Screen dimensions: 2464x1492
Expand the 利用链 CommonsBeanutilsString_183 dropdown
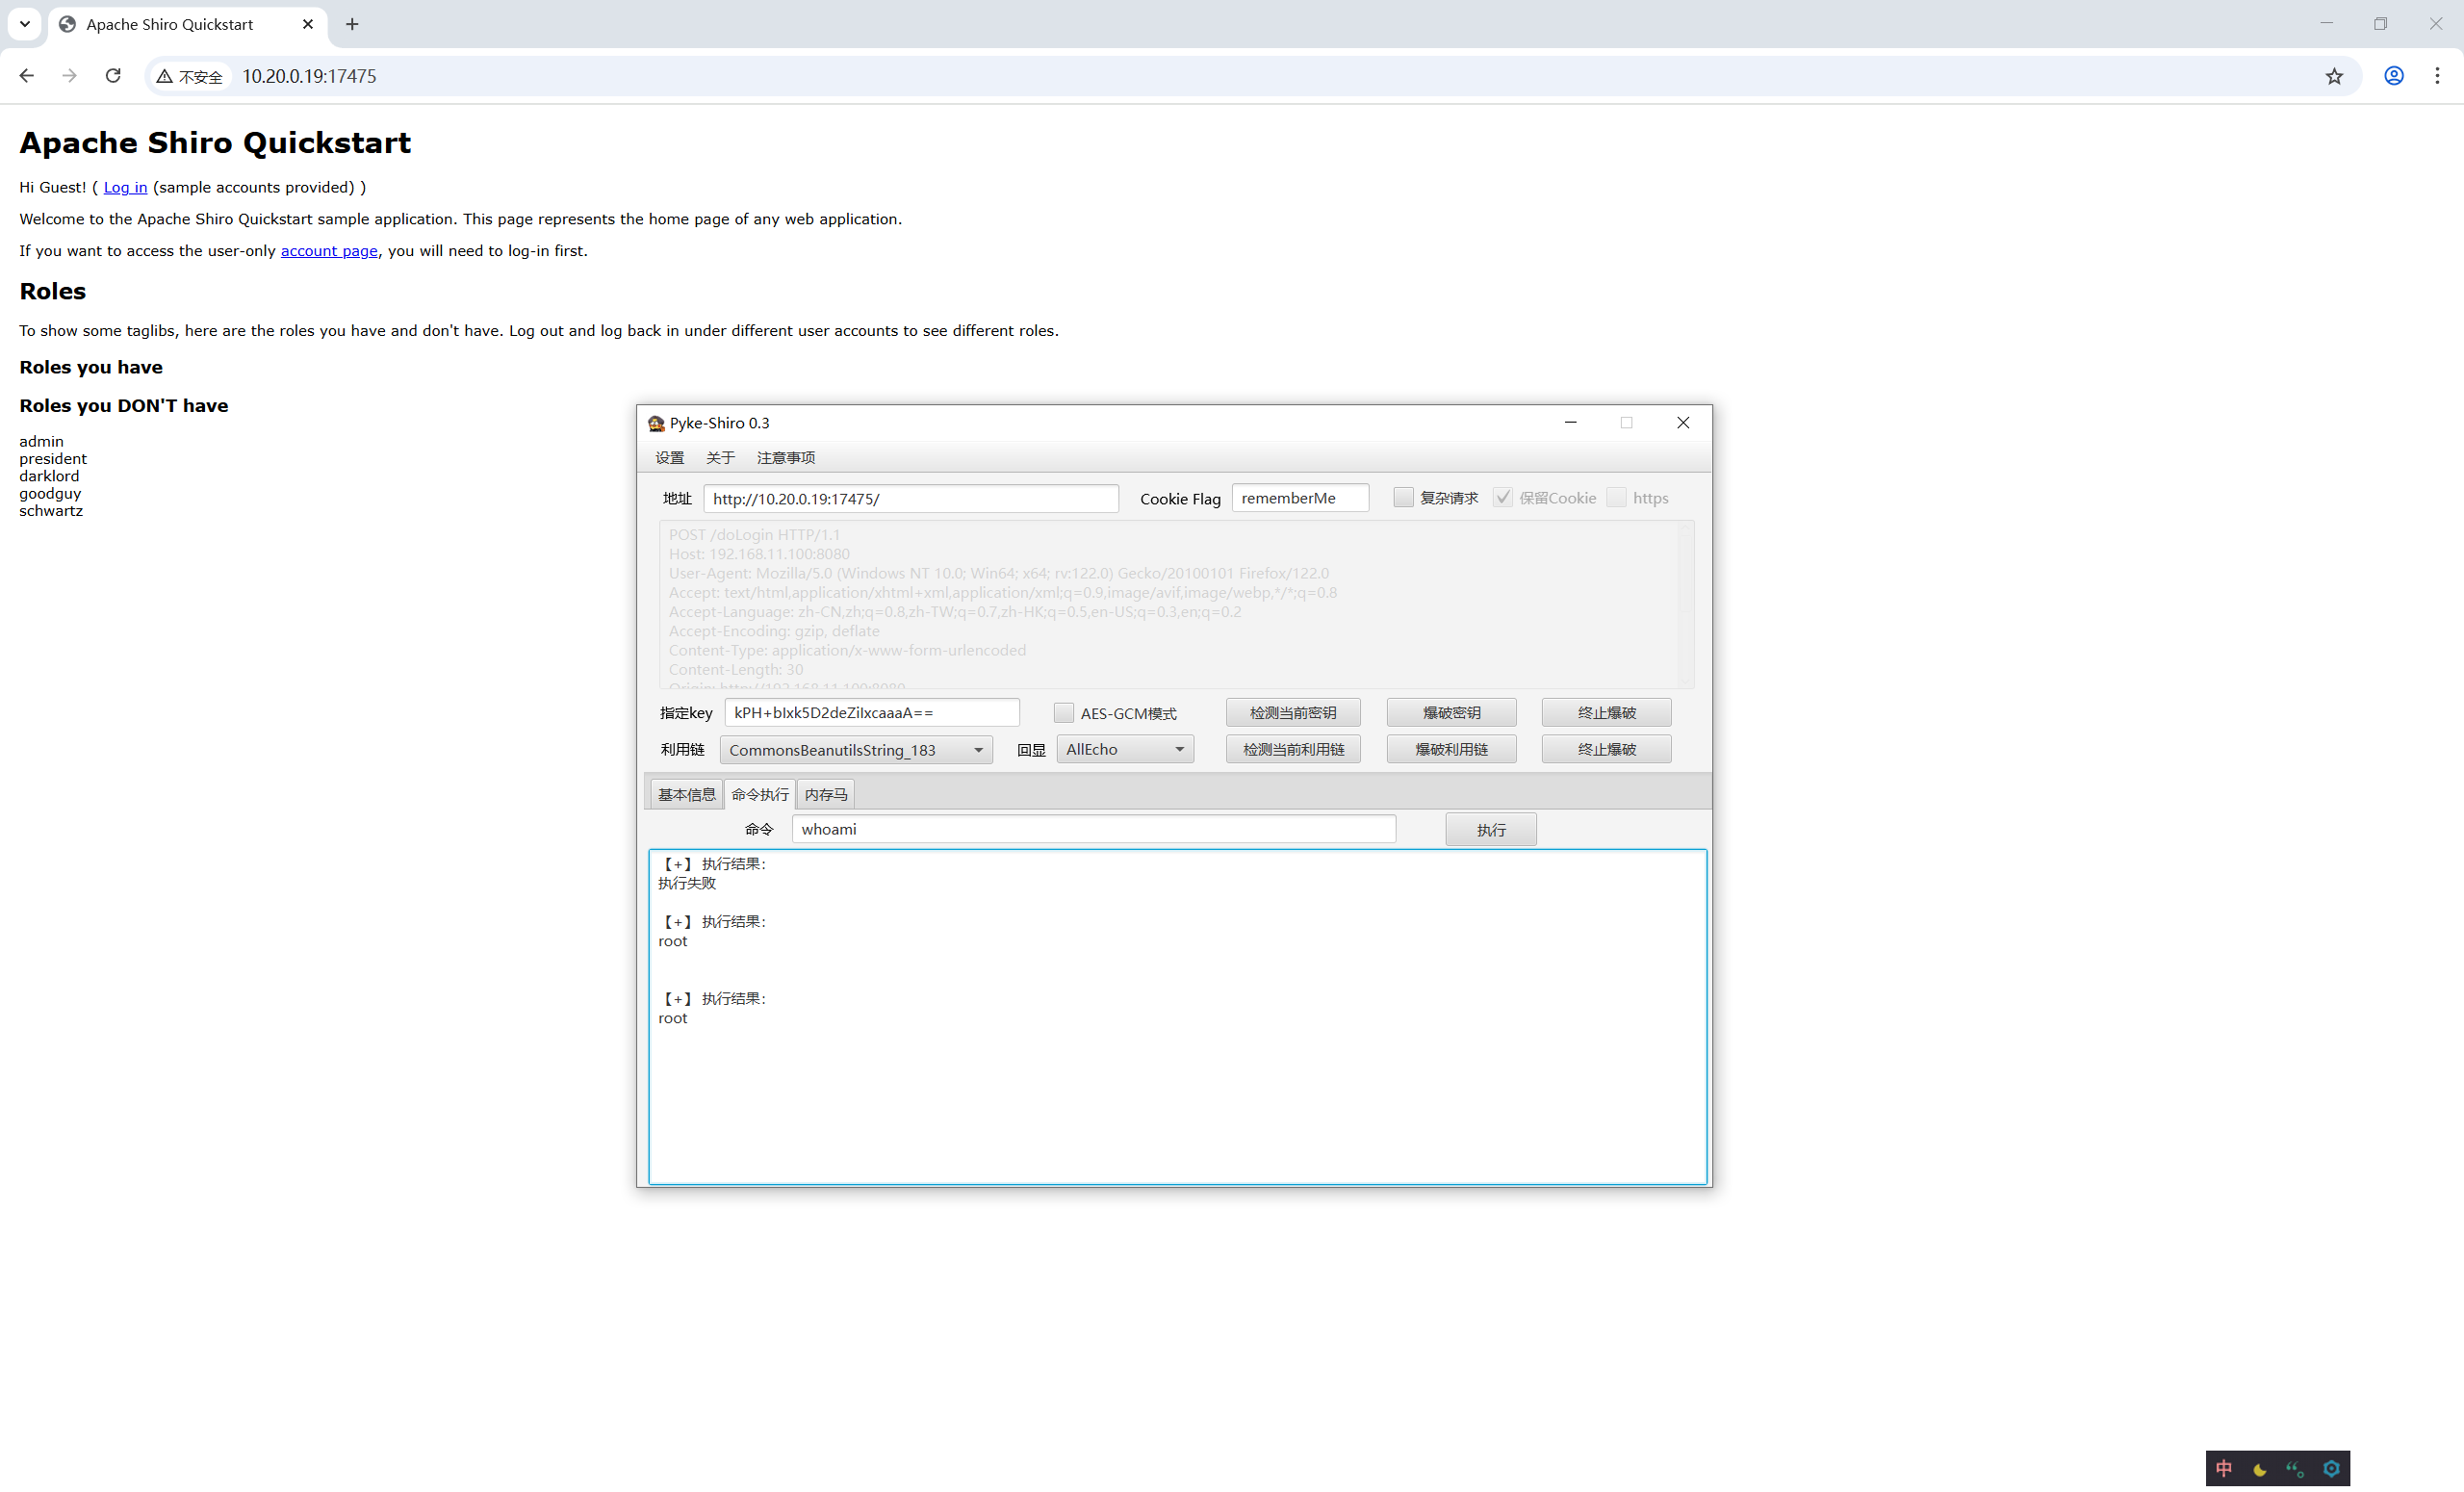tap(856, 750)
